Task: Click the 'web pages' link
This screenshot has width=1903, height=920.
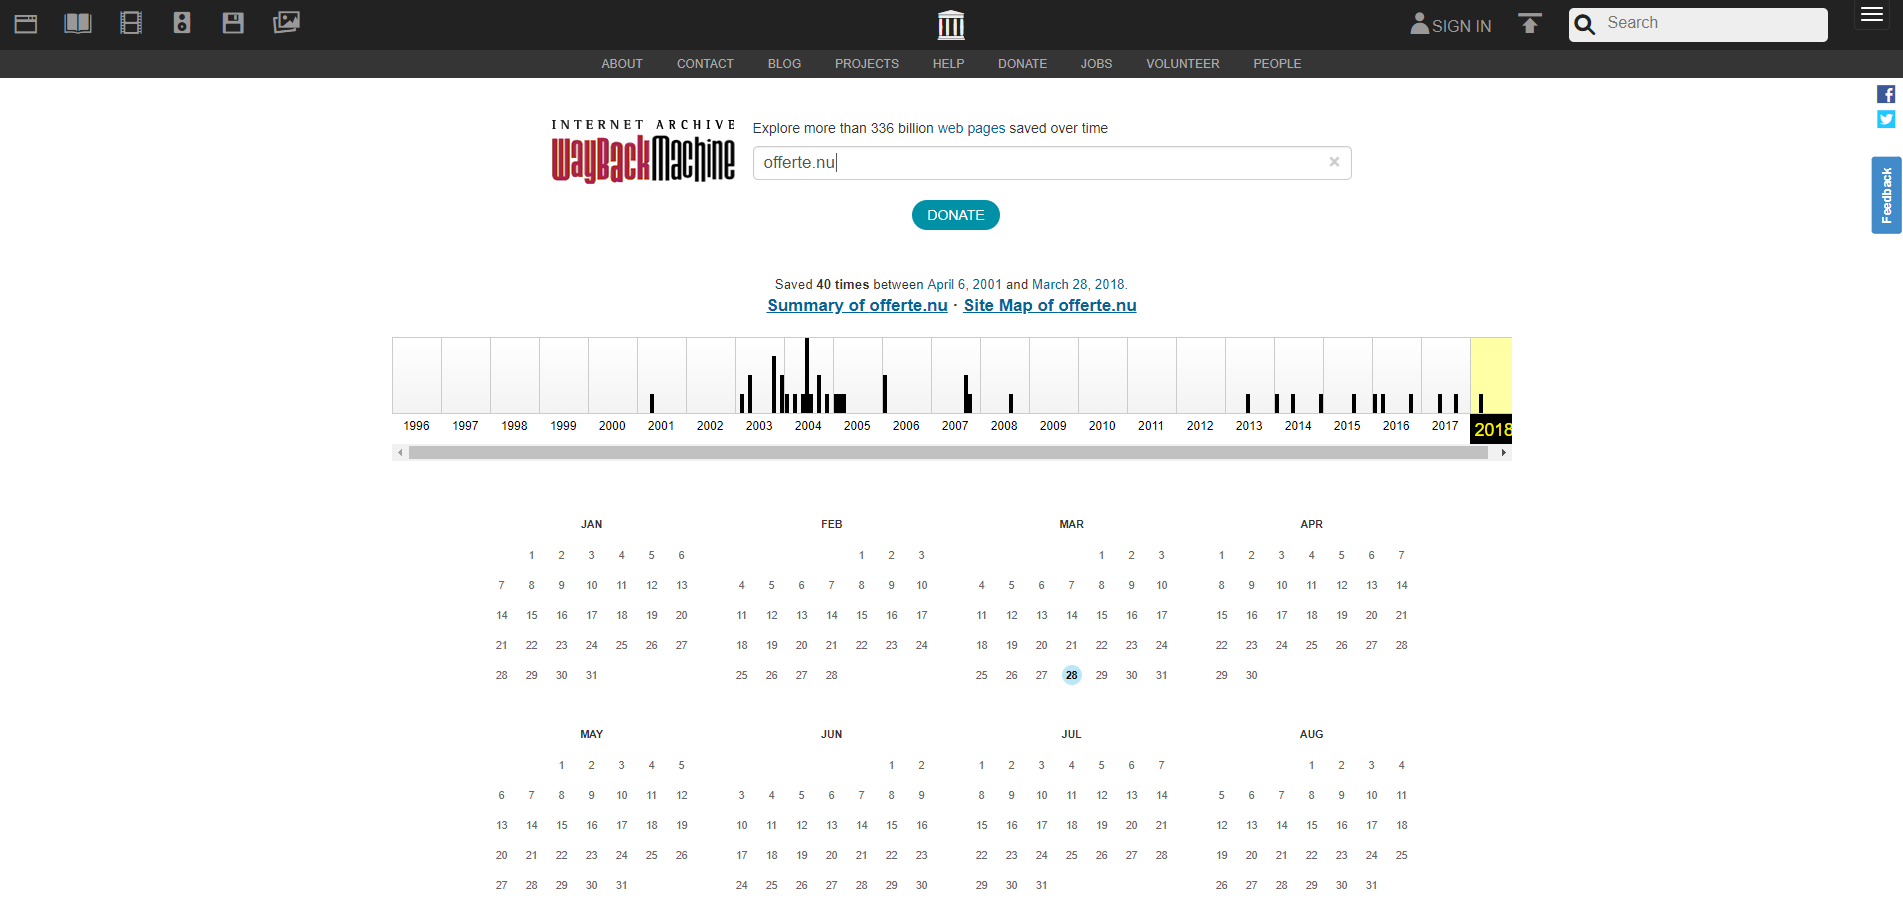Action: pyautogui.click(x=971, y=128)
